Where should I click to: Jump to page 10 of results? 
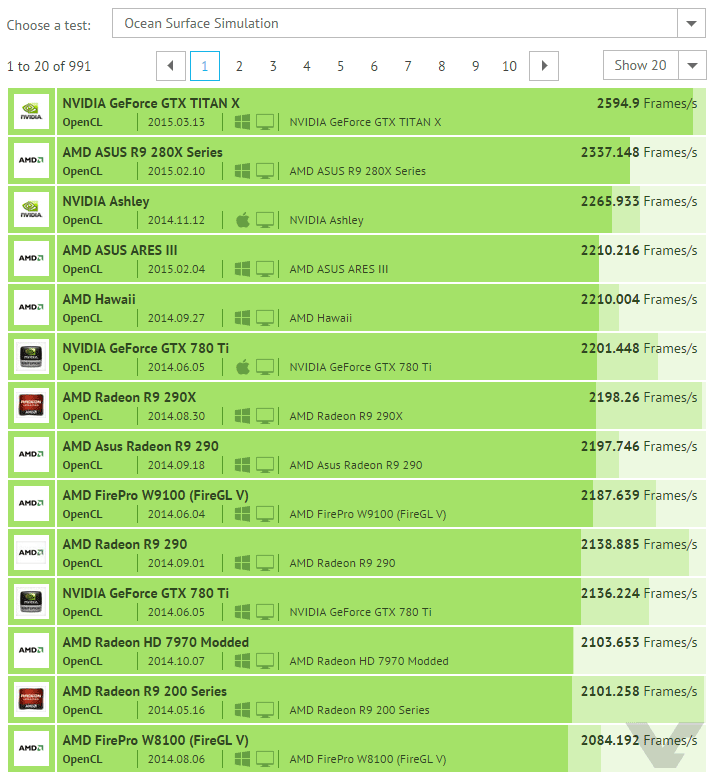point(509,66)
